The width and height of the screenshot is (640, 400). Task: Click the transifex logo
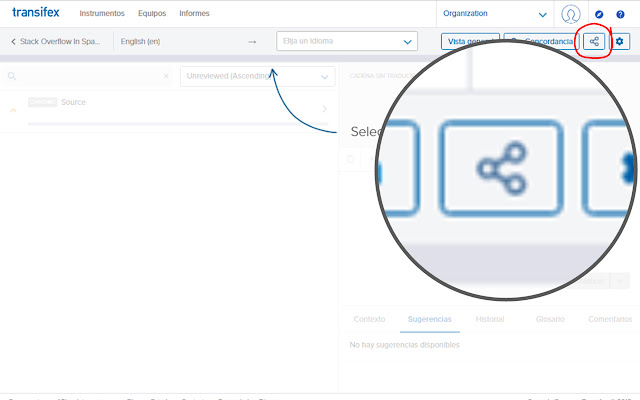(x=36, y=12)
